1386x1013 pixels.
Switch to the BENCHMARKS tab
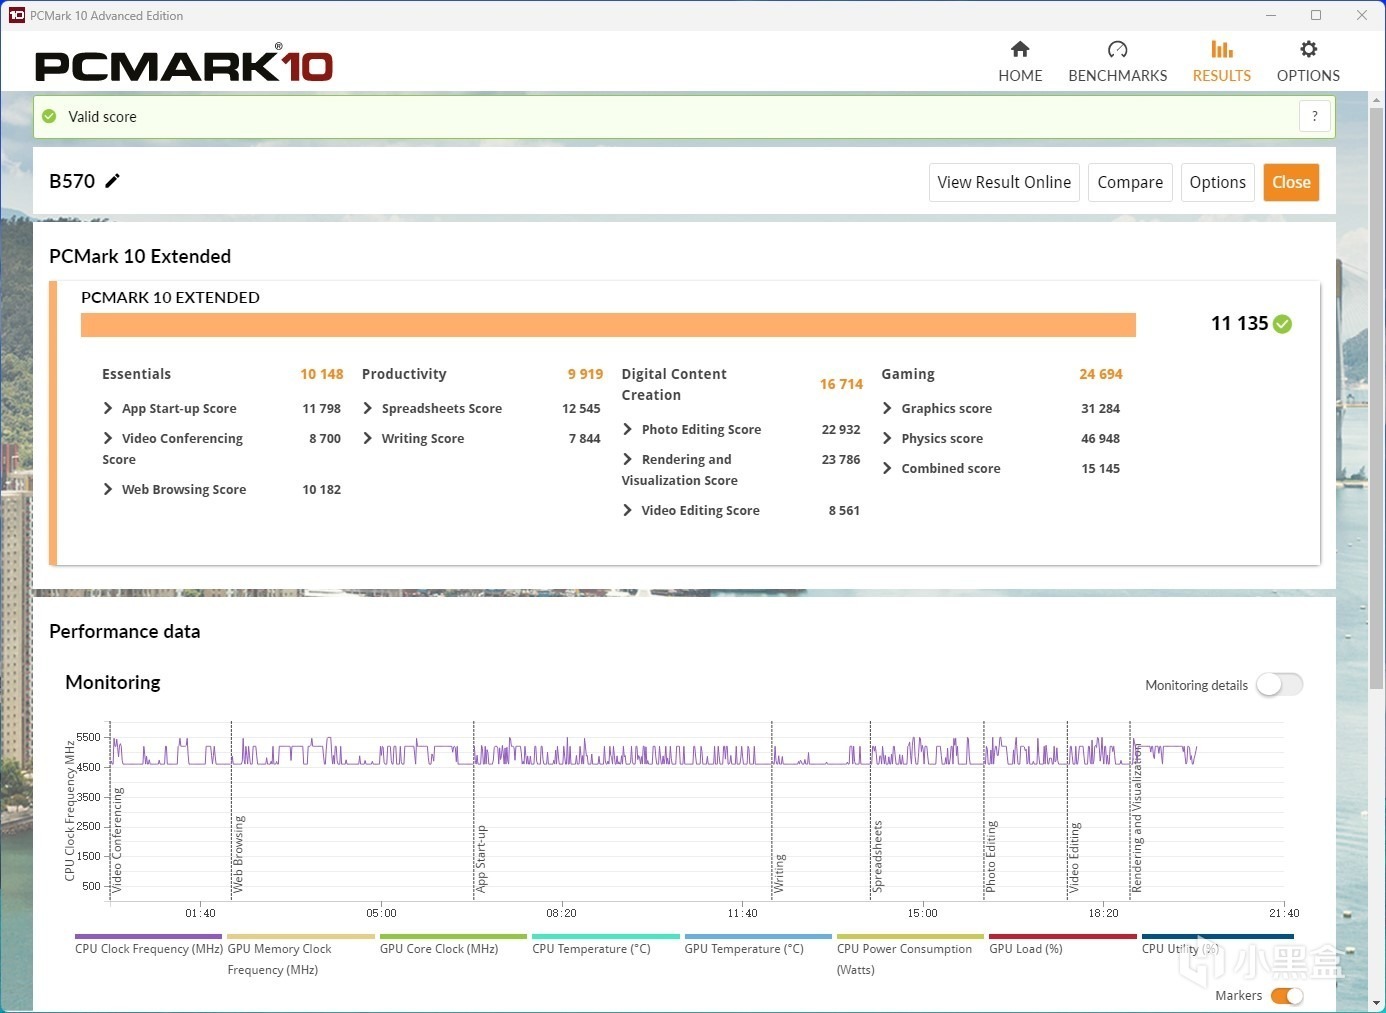[1117, 61]
